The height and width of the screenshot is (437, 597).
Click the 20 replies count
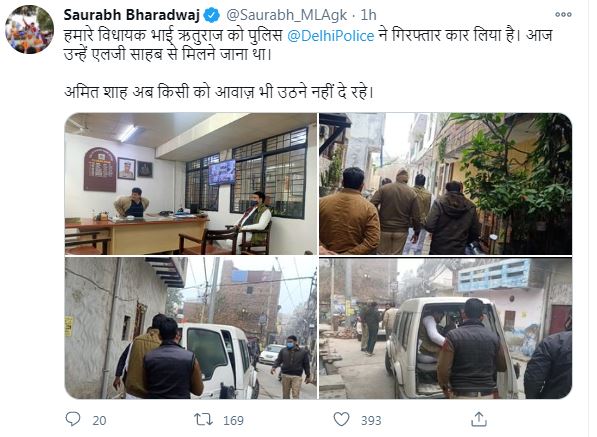(99, 420)
